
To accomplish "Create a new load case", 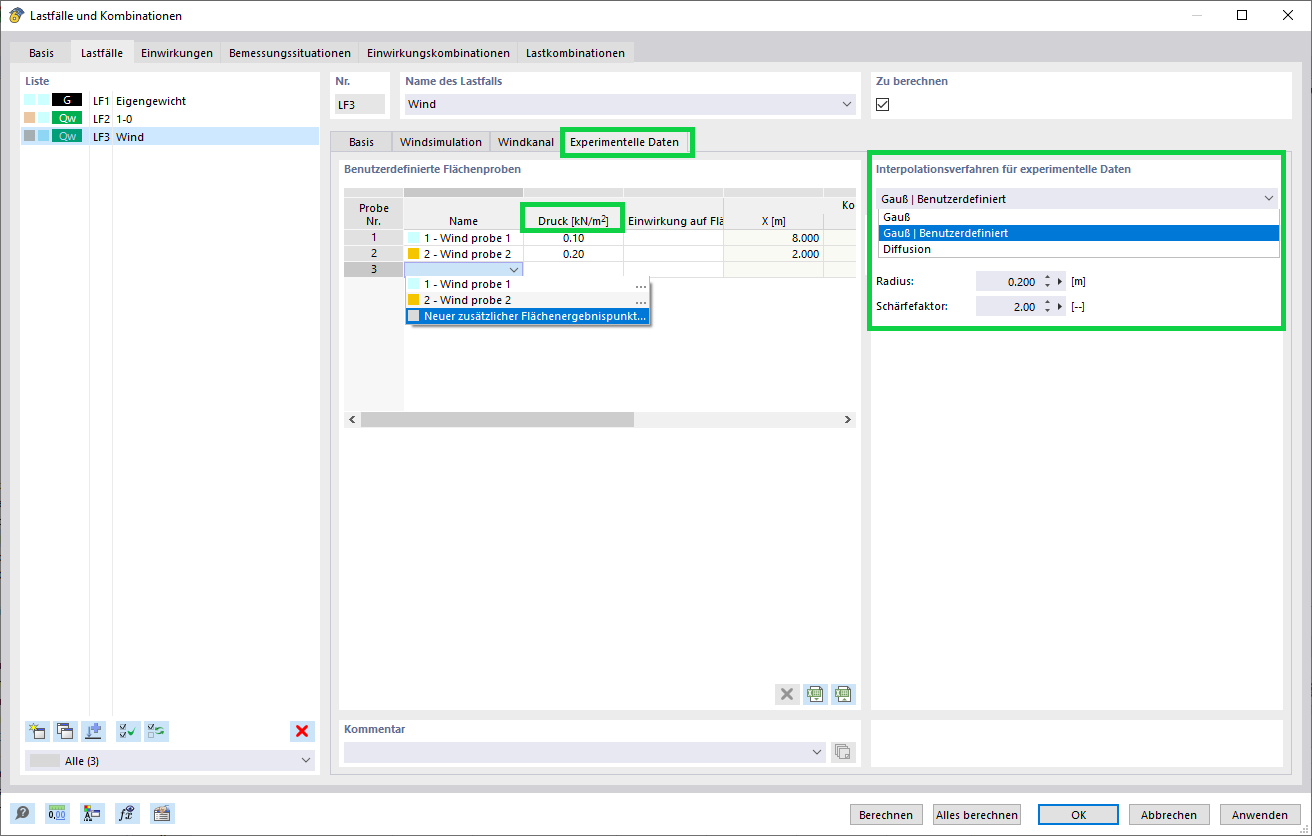I will click(x=37, y=731).
